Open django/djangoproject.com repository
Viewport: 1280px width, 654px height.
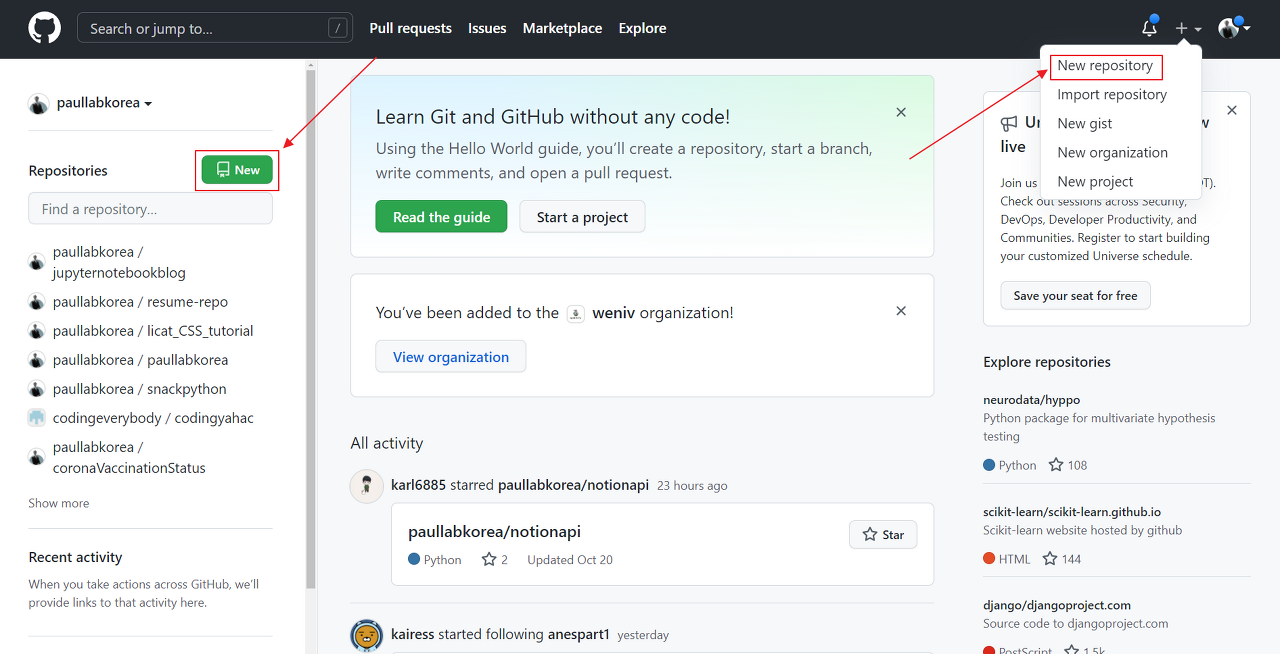coord(1057,605)
